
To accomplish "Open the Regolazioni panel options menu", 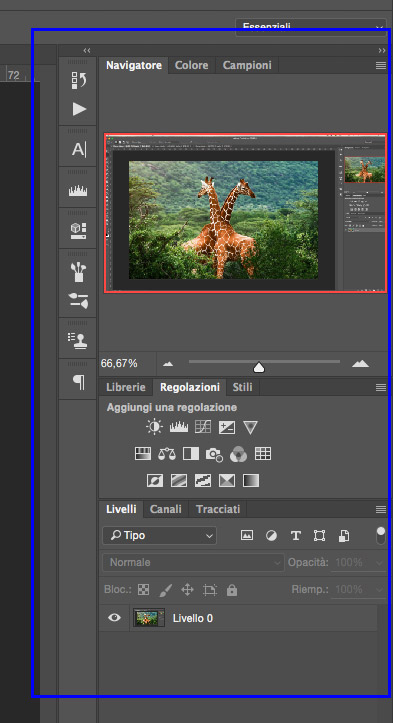I will 381,387.
